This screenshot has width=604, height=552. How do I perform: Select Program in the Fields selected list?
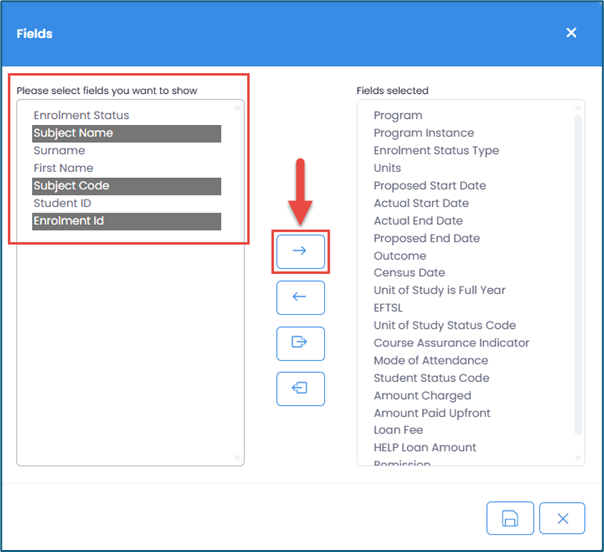398,116
